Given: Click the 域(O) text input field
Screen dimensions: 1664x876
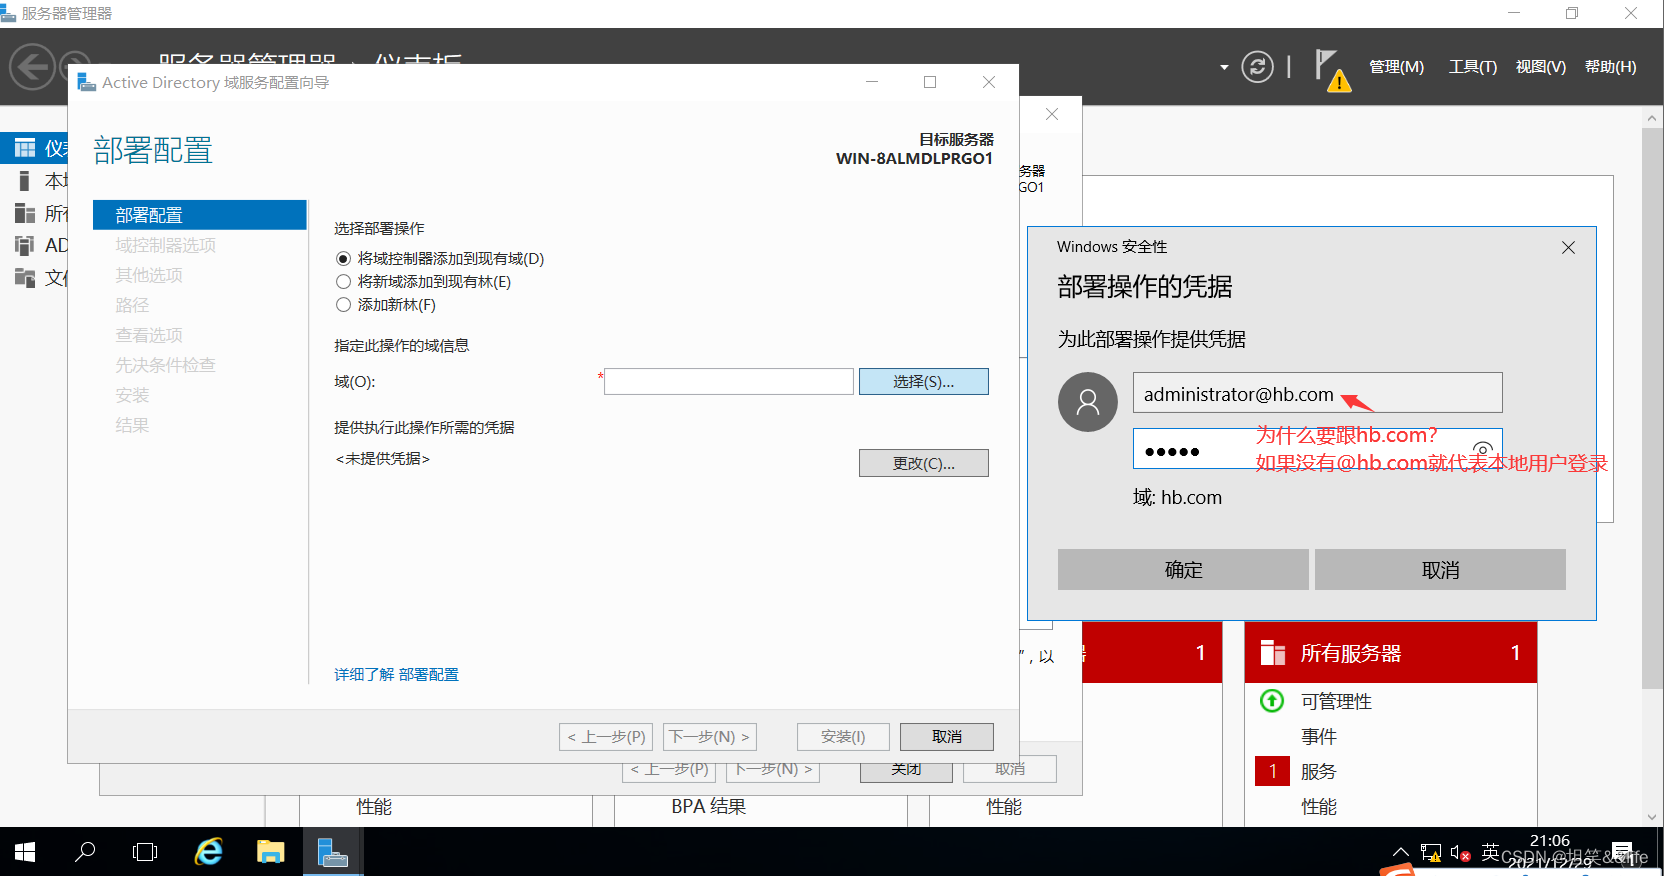Looking at the screenshot, I should pyautogui.click(x=729, y=381).
